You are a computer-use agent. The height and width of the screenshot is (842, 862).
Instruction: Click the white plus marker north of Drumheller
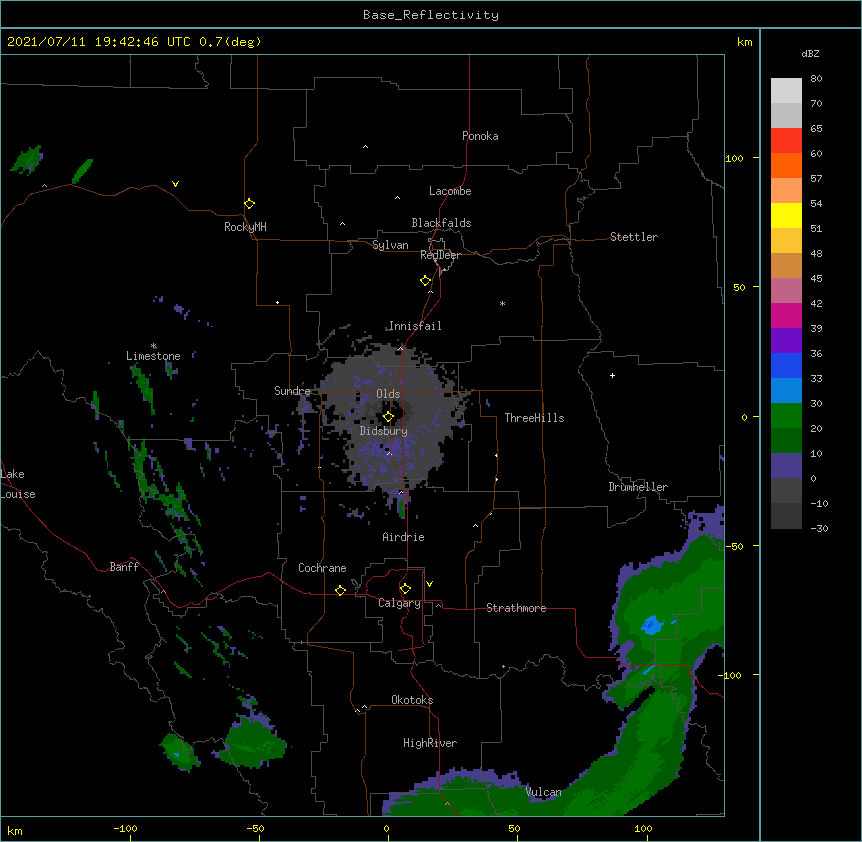pyautogui.click(x=612, y=375)
